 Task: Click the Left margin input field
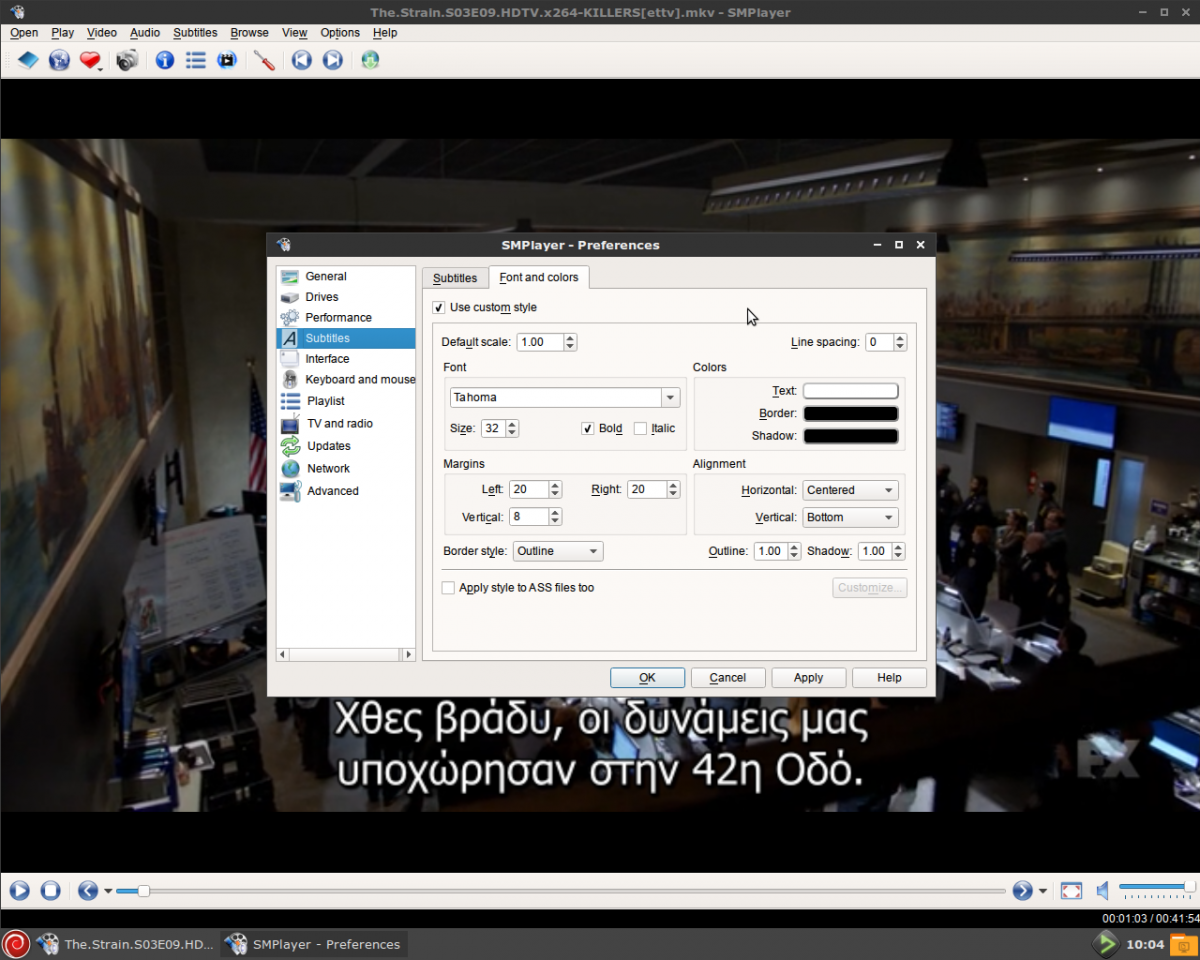click(528, 490)
